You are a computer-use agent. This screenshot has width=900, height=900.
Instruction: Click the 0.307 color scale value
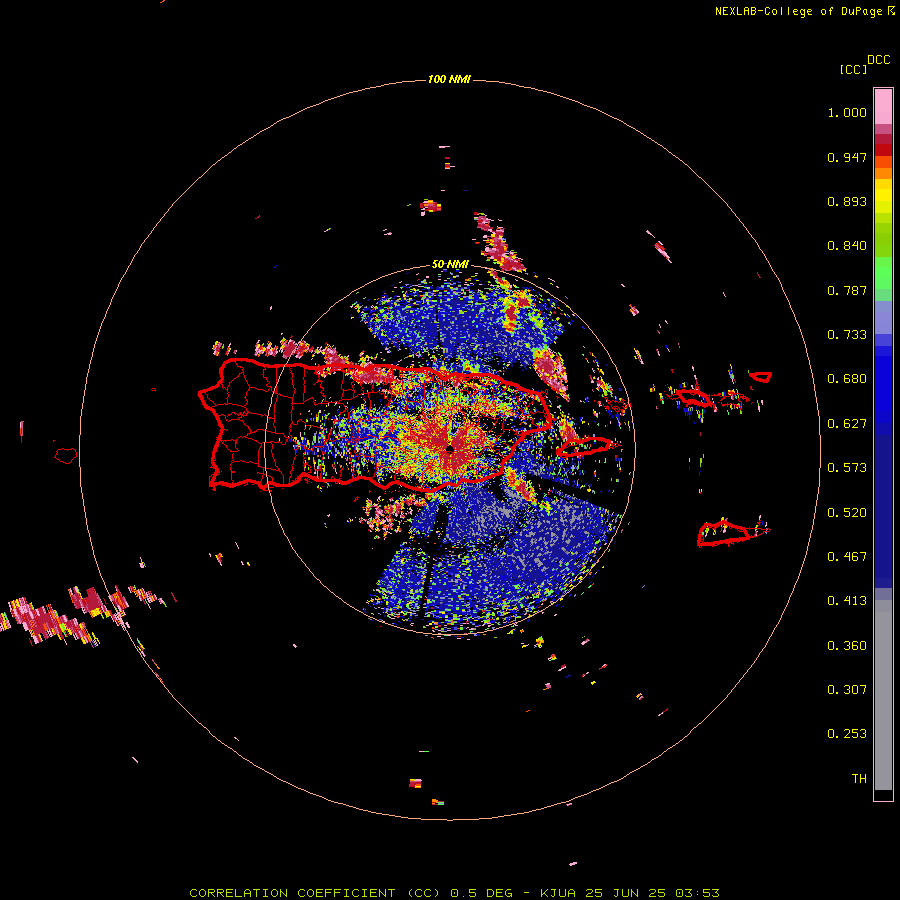[x=847, y=690]
